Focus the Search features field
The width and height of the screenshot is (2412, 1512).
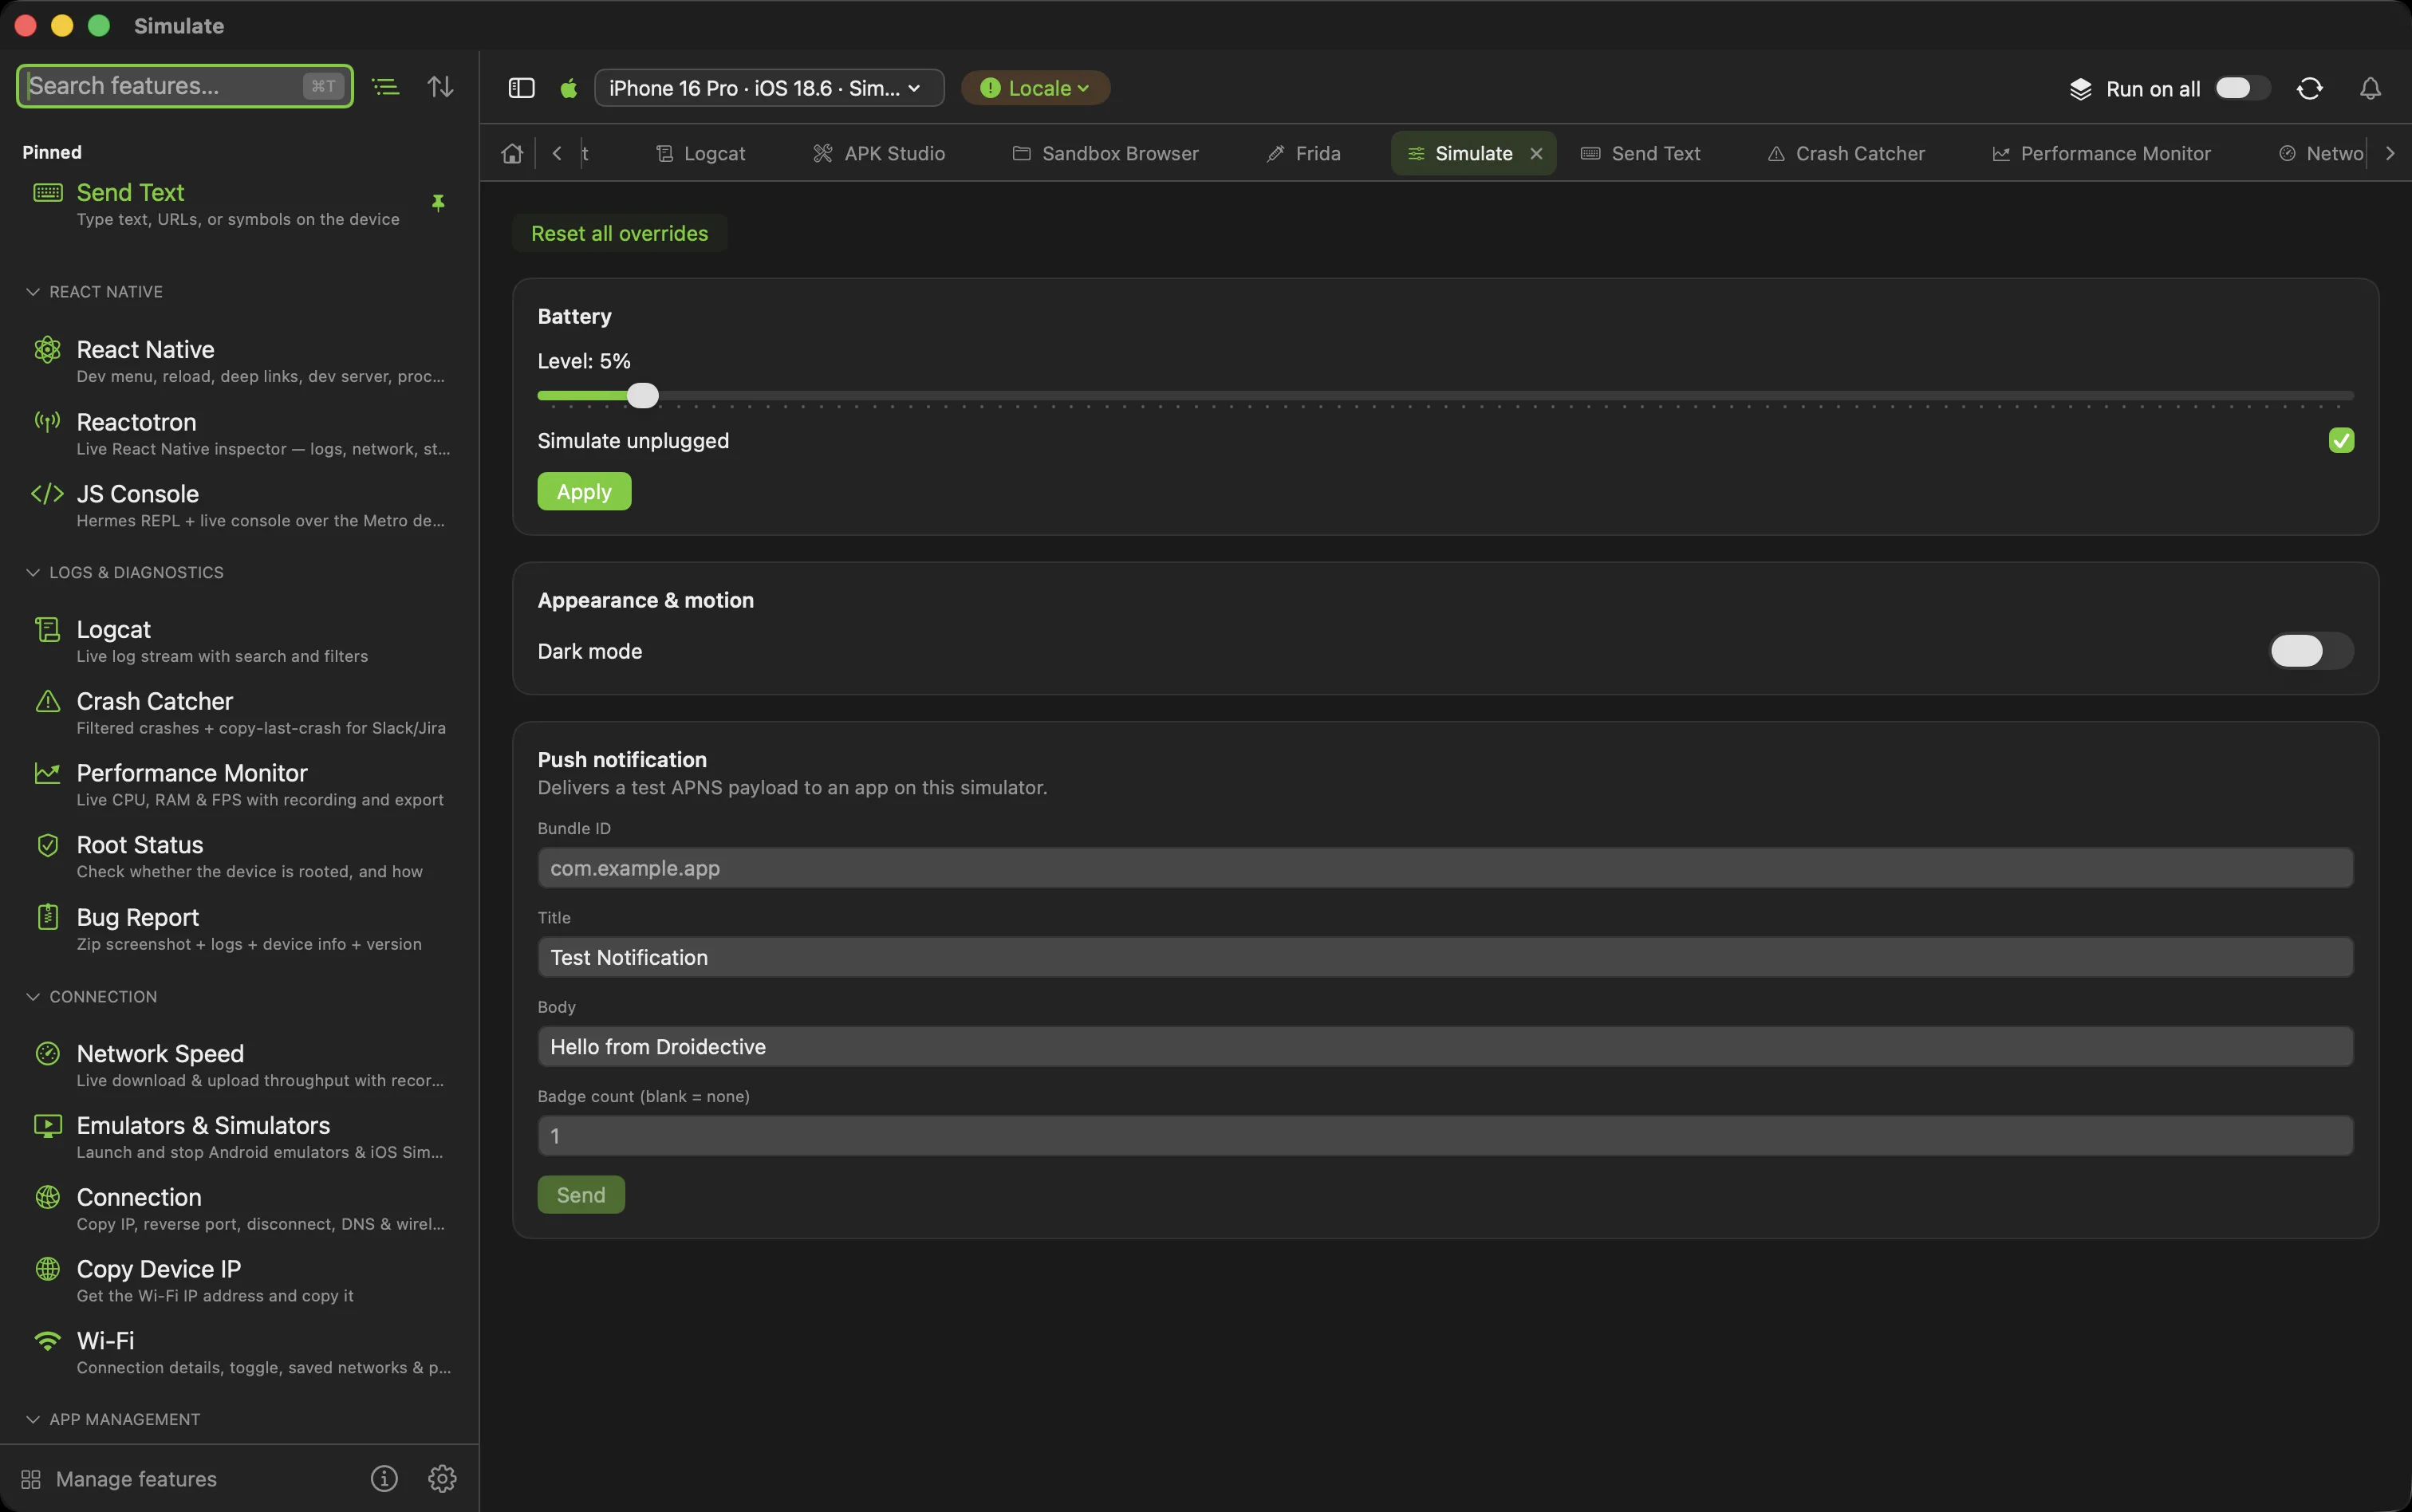[x=185, y=86]
